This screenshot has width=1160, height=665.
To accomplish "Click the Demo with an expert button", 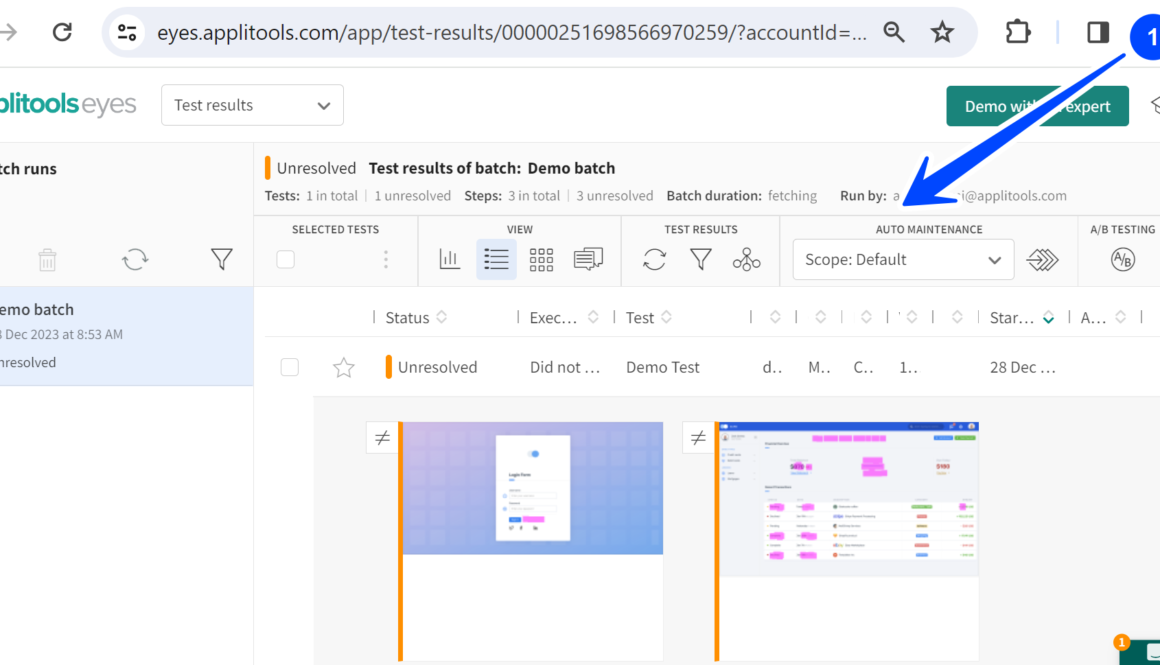I will (1037, 106).
